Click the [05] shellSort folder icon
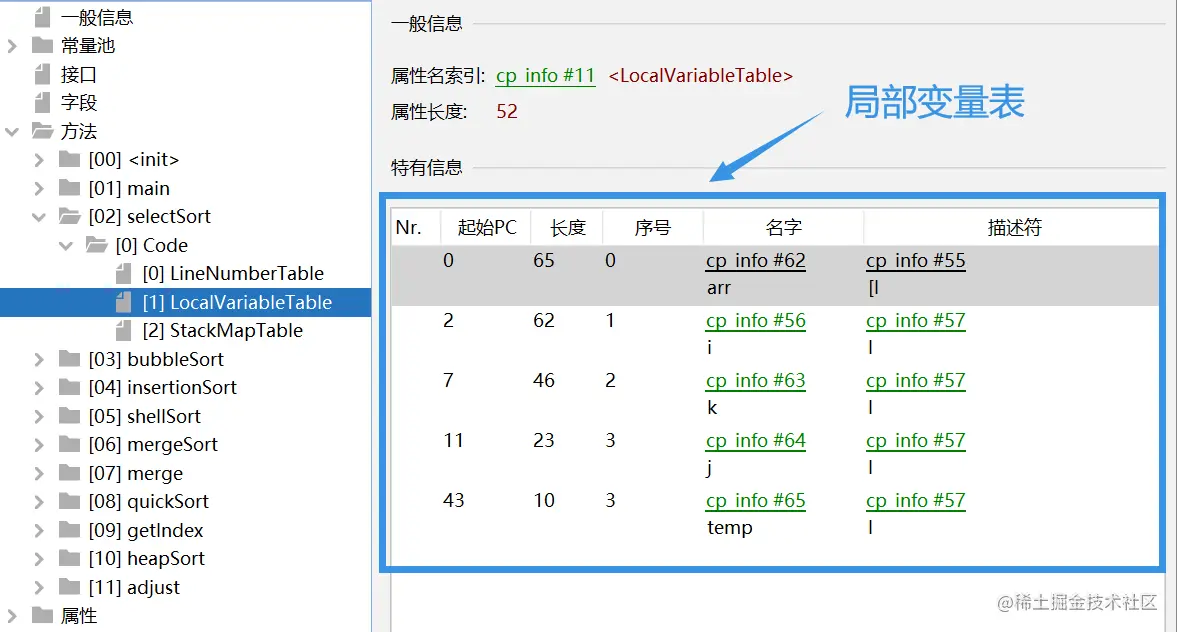Image resolution: width=1177 pixels, height=632 pixels. tap(70, 416)
